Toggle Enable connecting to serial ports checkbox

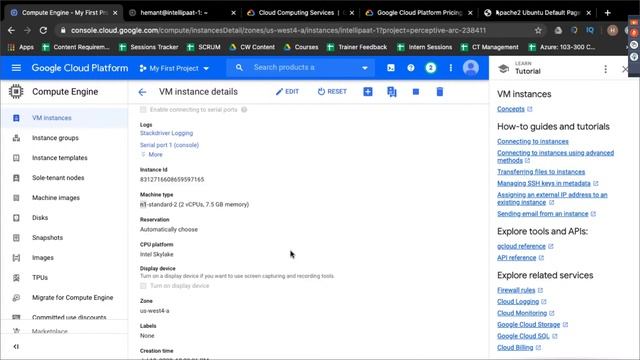coord(143,109)
